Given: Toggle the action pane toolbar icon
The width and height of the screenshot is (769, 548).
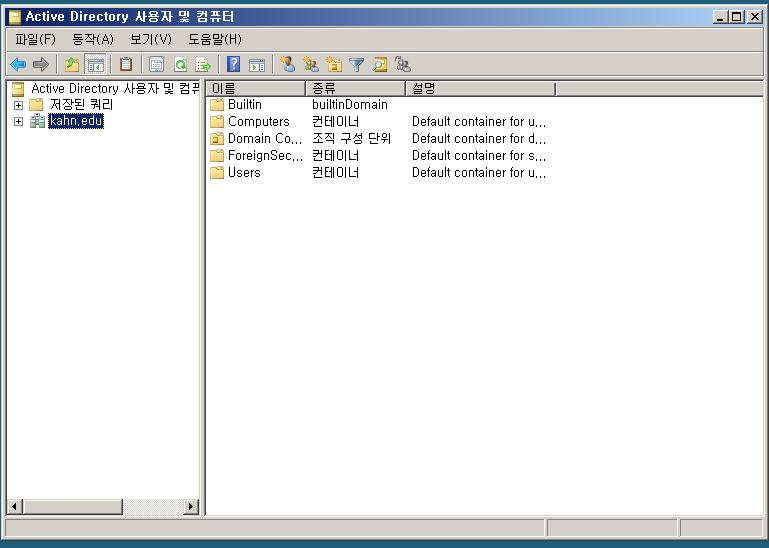Looking at the screenshot, I should [x=257, y=64].
